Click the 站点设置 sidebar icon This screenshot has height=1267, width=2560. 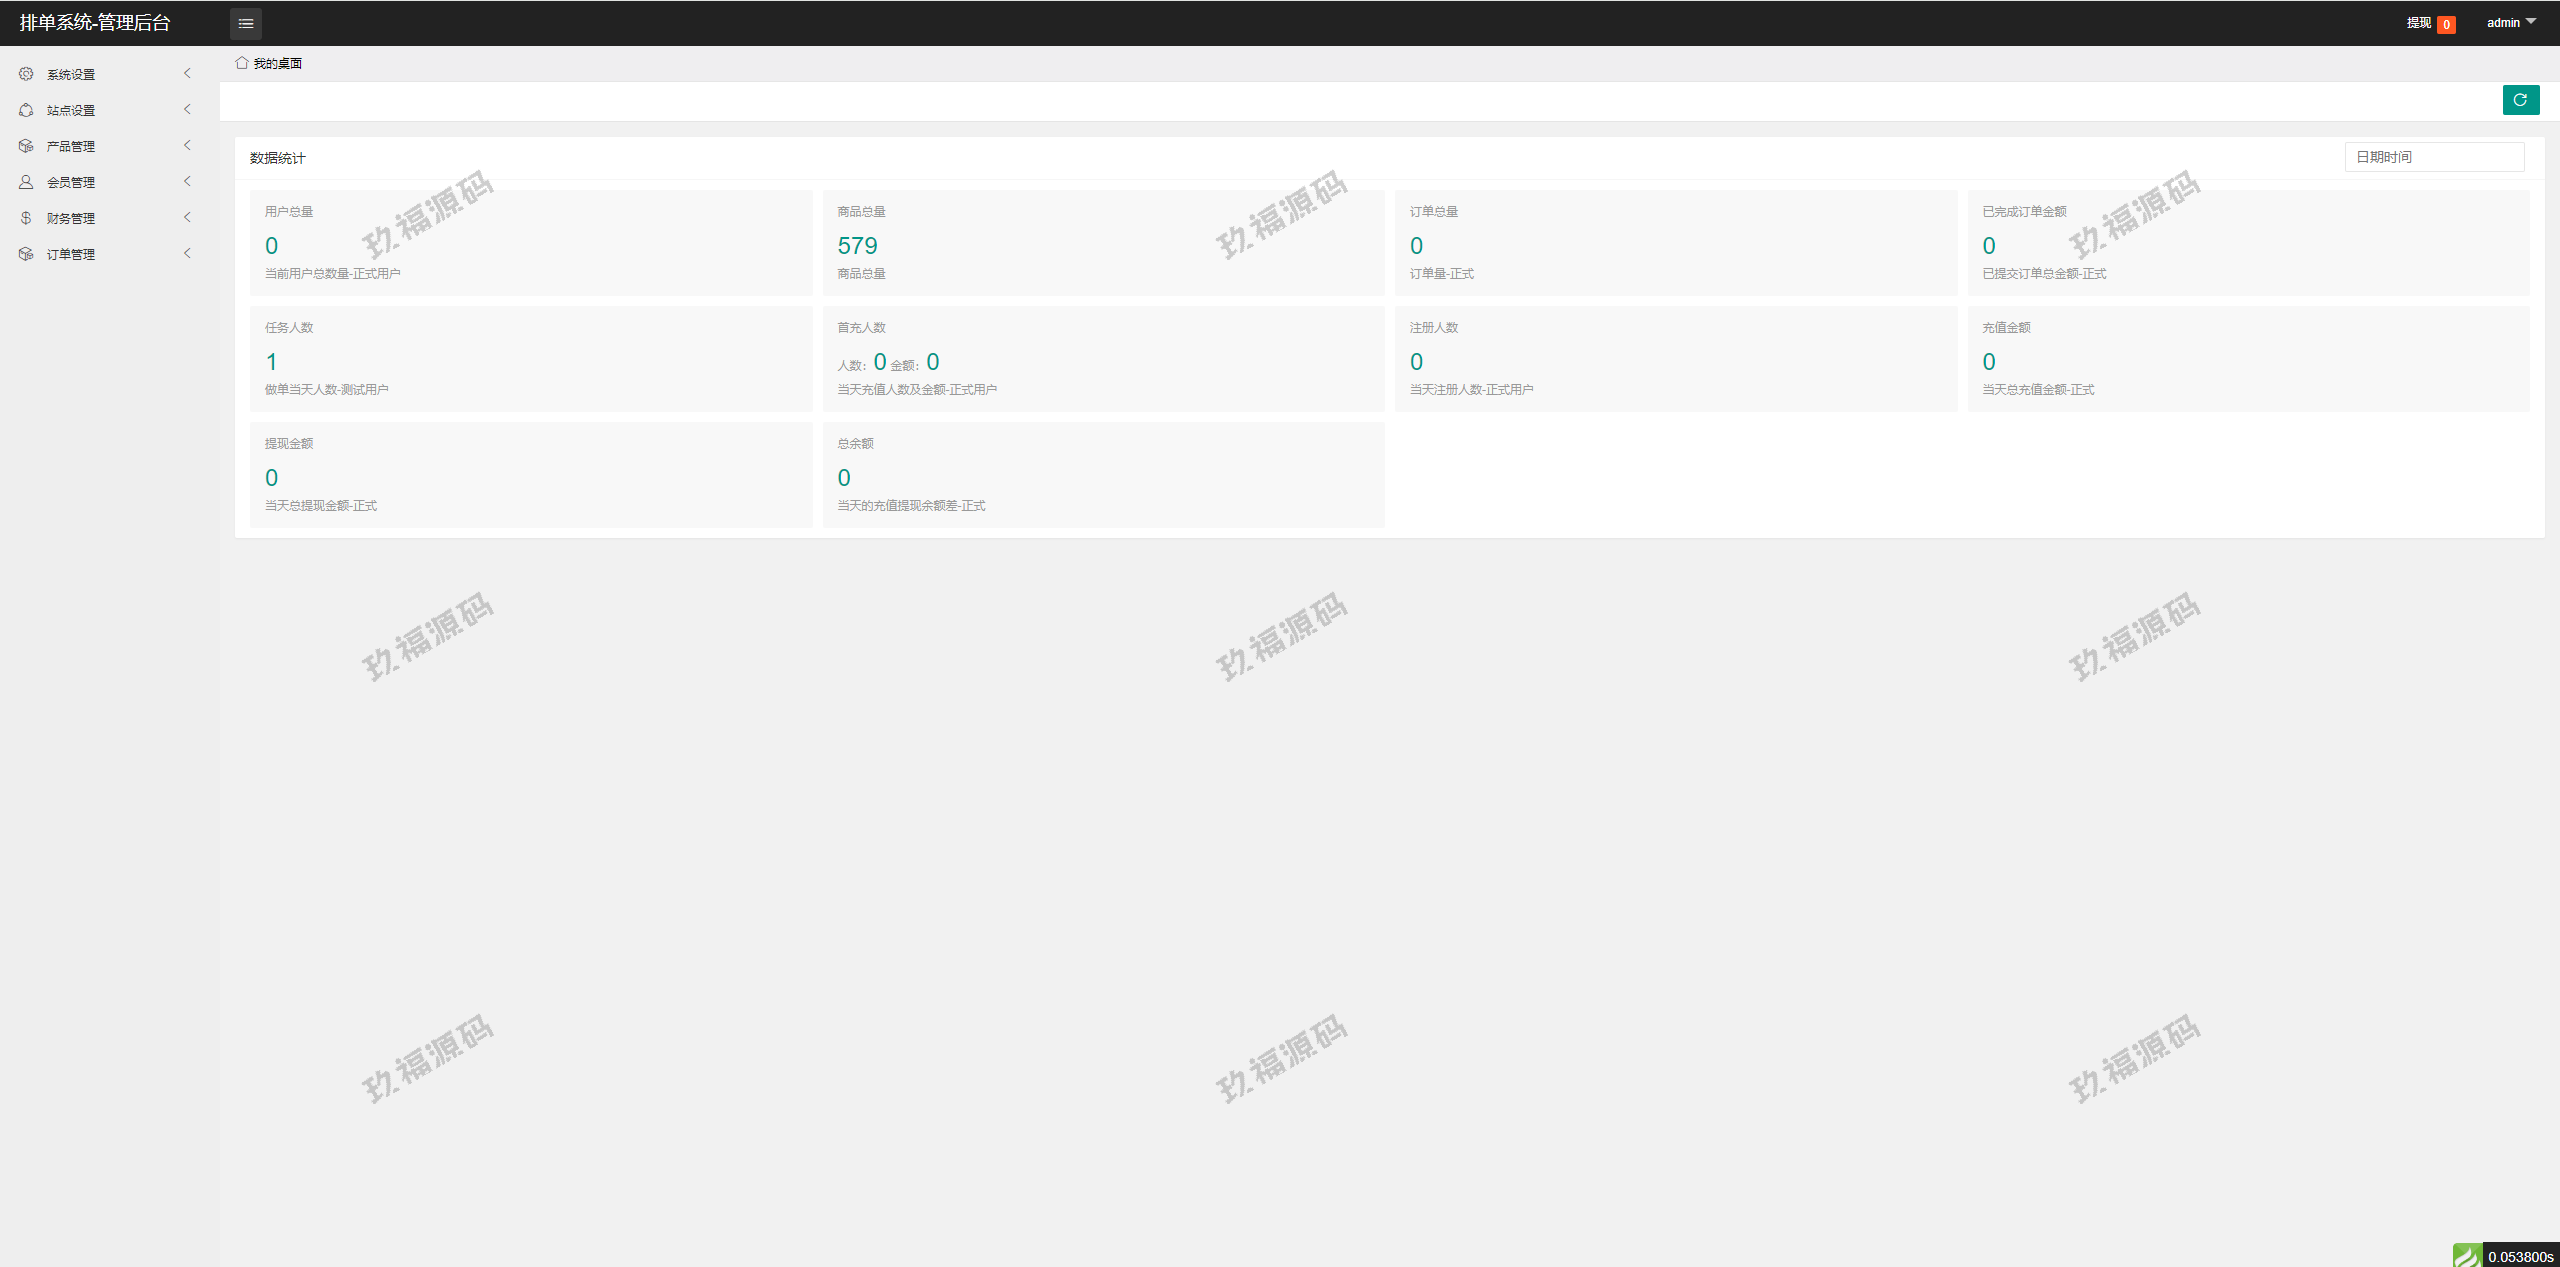tap(26, 110)
